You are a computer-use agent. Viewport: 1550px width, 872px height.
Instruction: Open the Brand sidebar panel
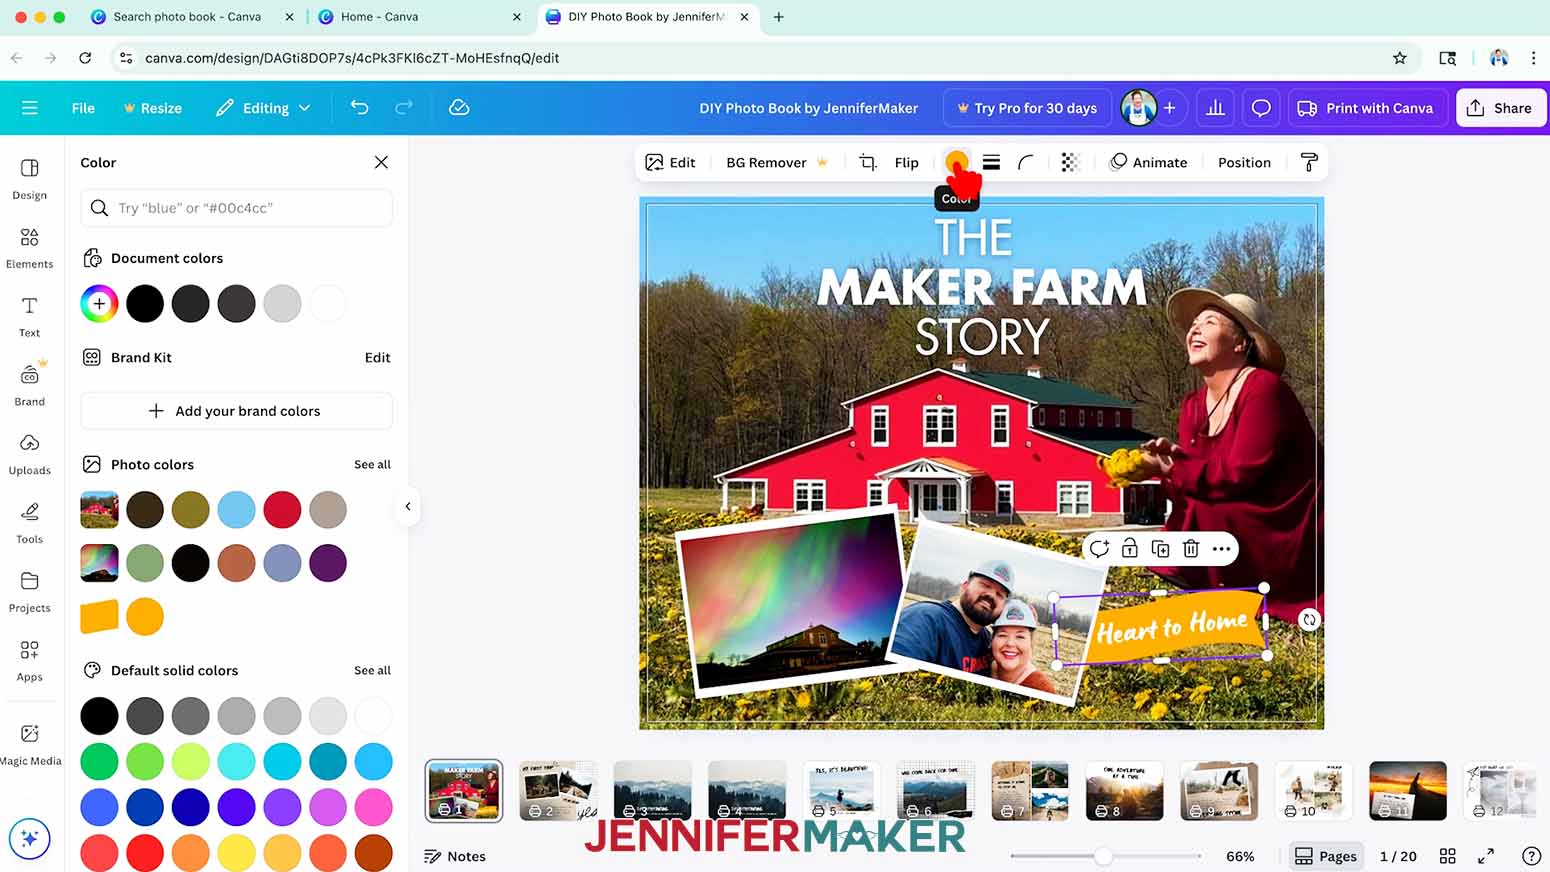(29, 385)
